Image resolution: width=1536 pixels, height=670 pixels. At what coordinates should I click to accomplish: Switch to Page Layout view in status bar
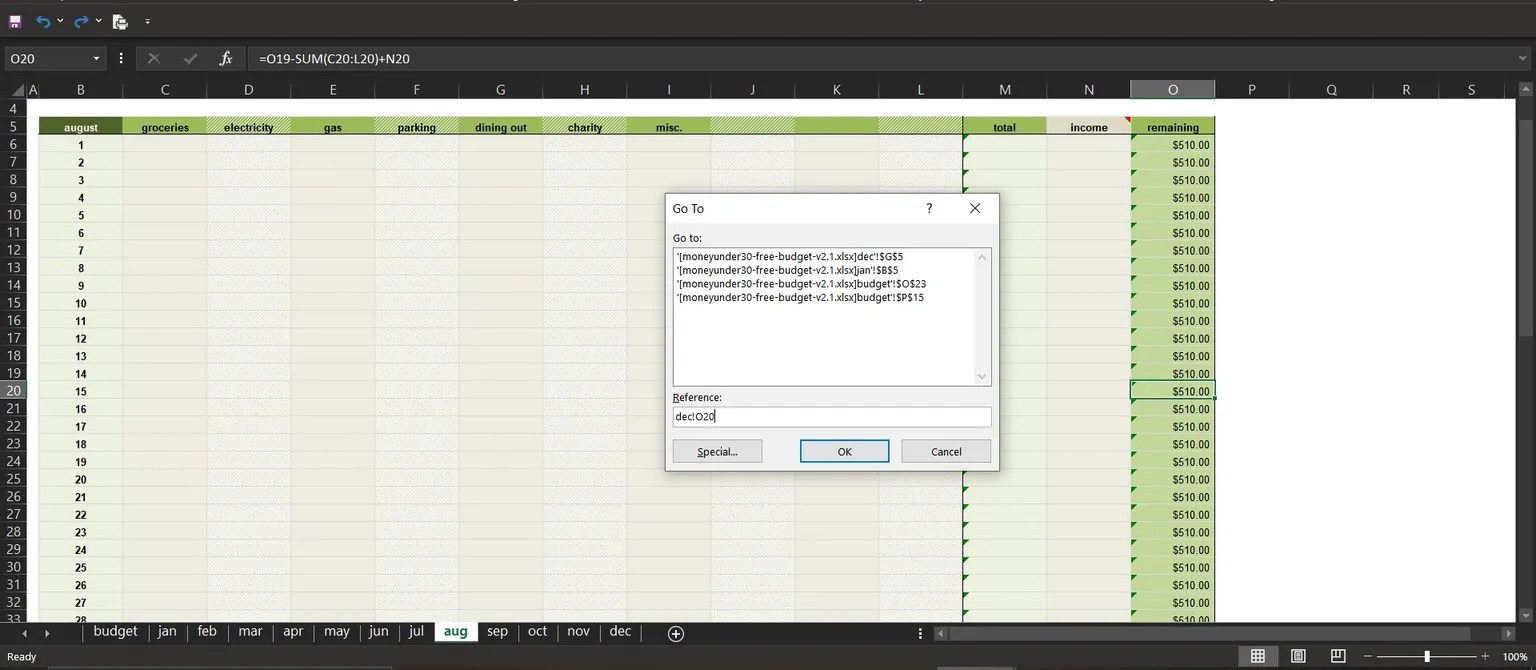[1297, 656]
